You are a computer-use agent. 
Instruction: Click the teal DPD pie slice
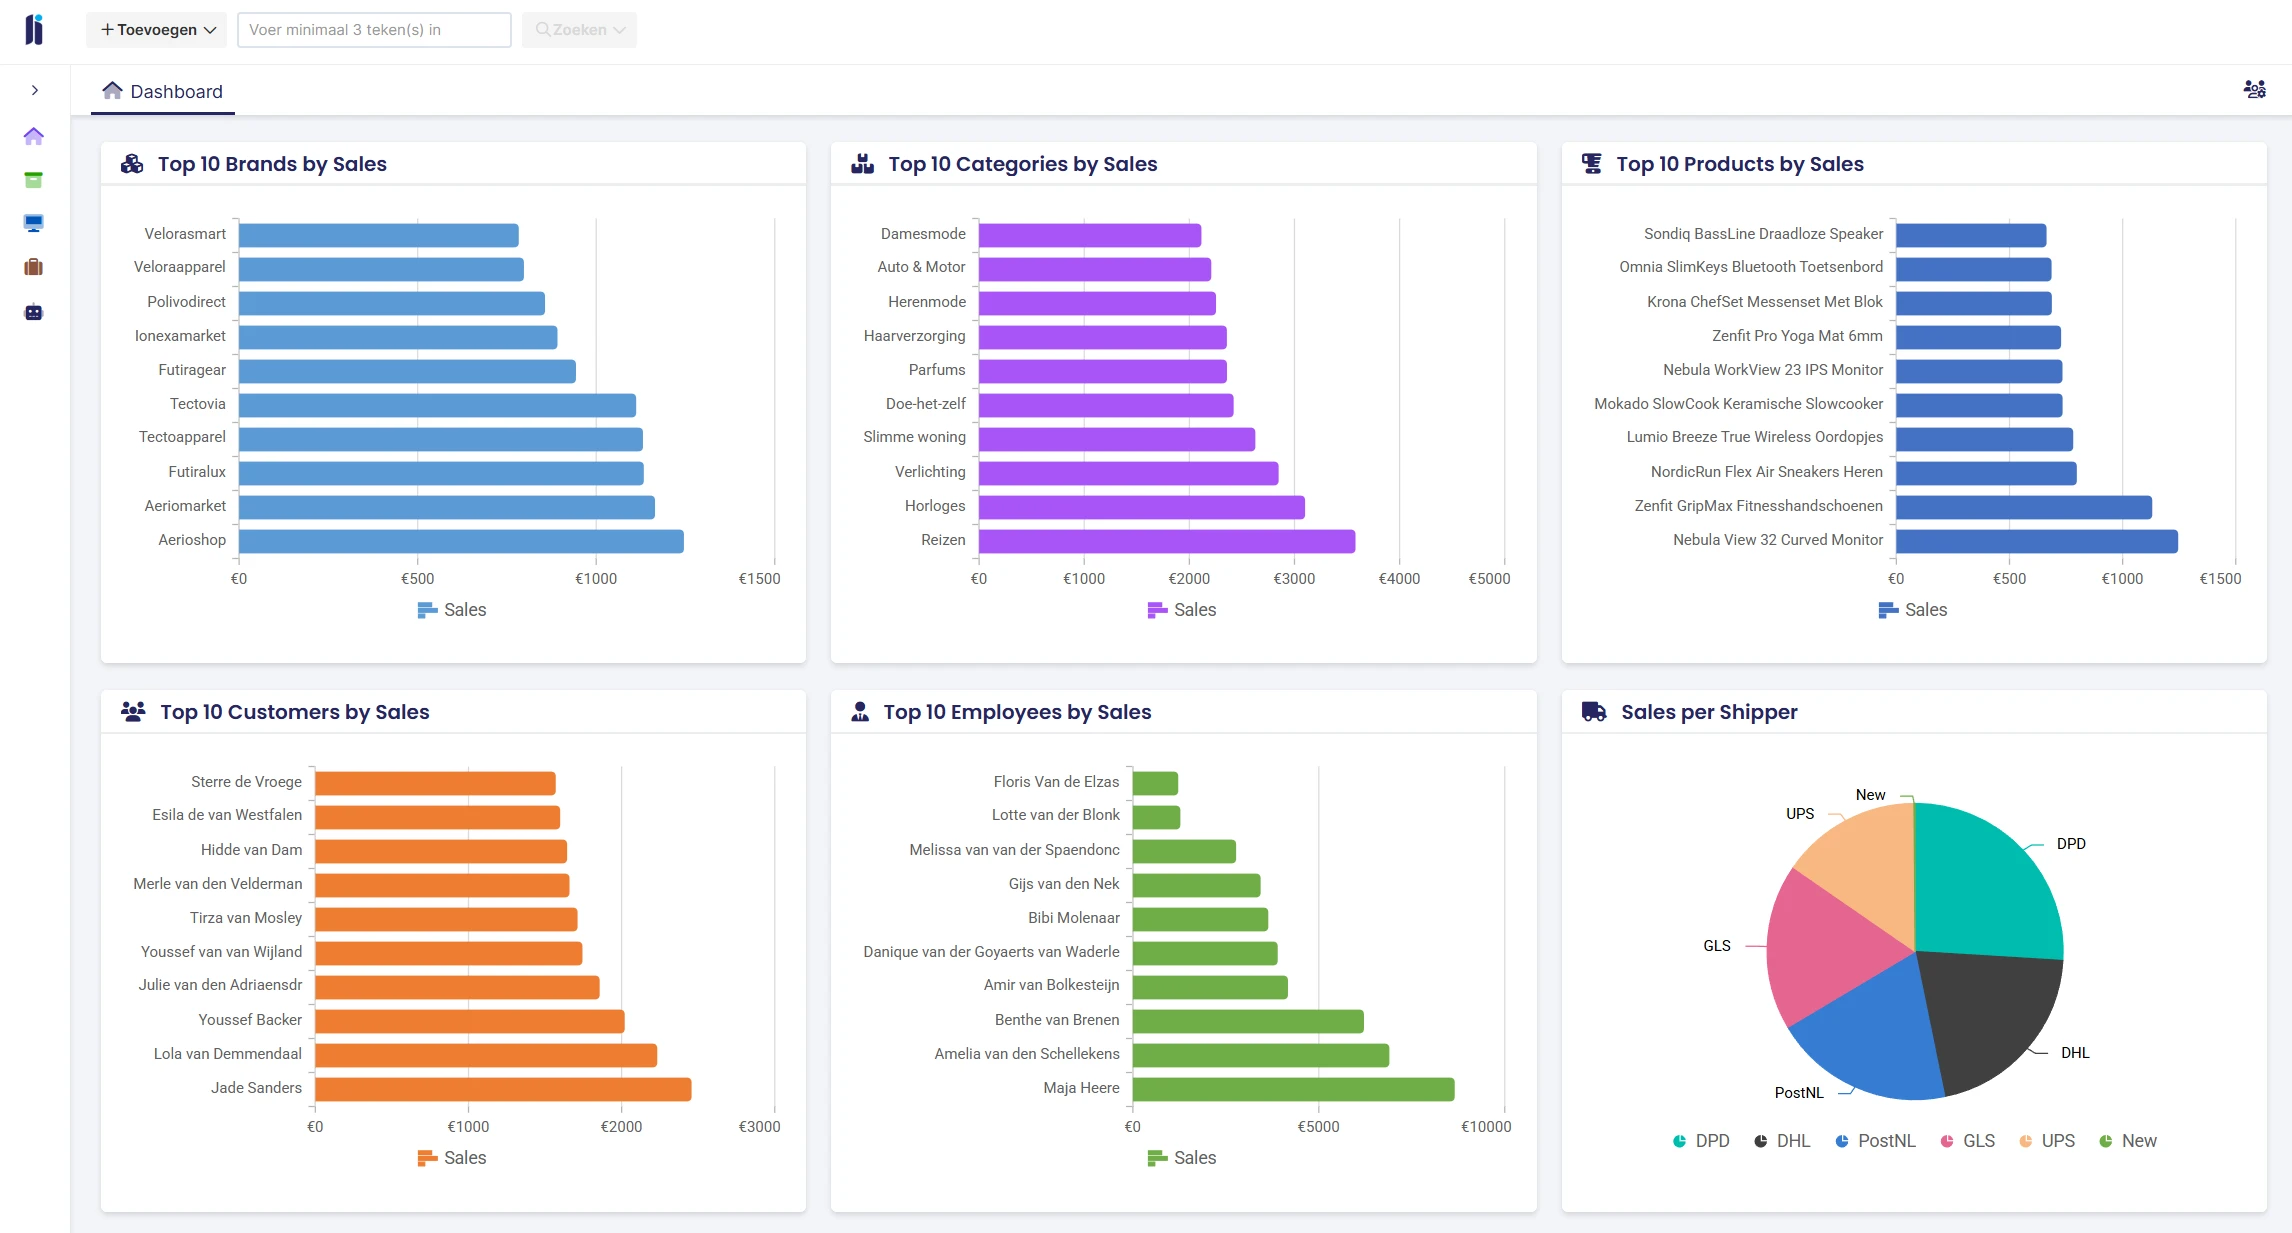click(x=1985, y=885)
